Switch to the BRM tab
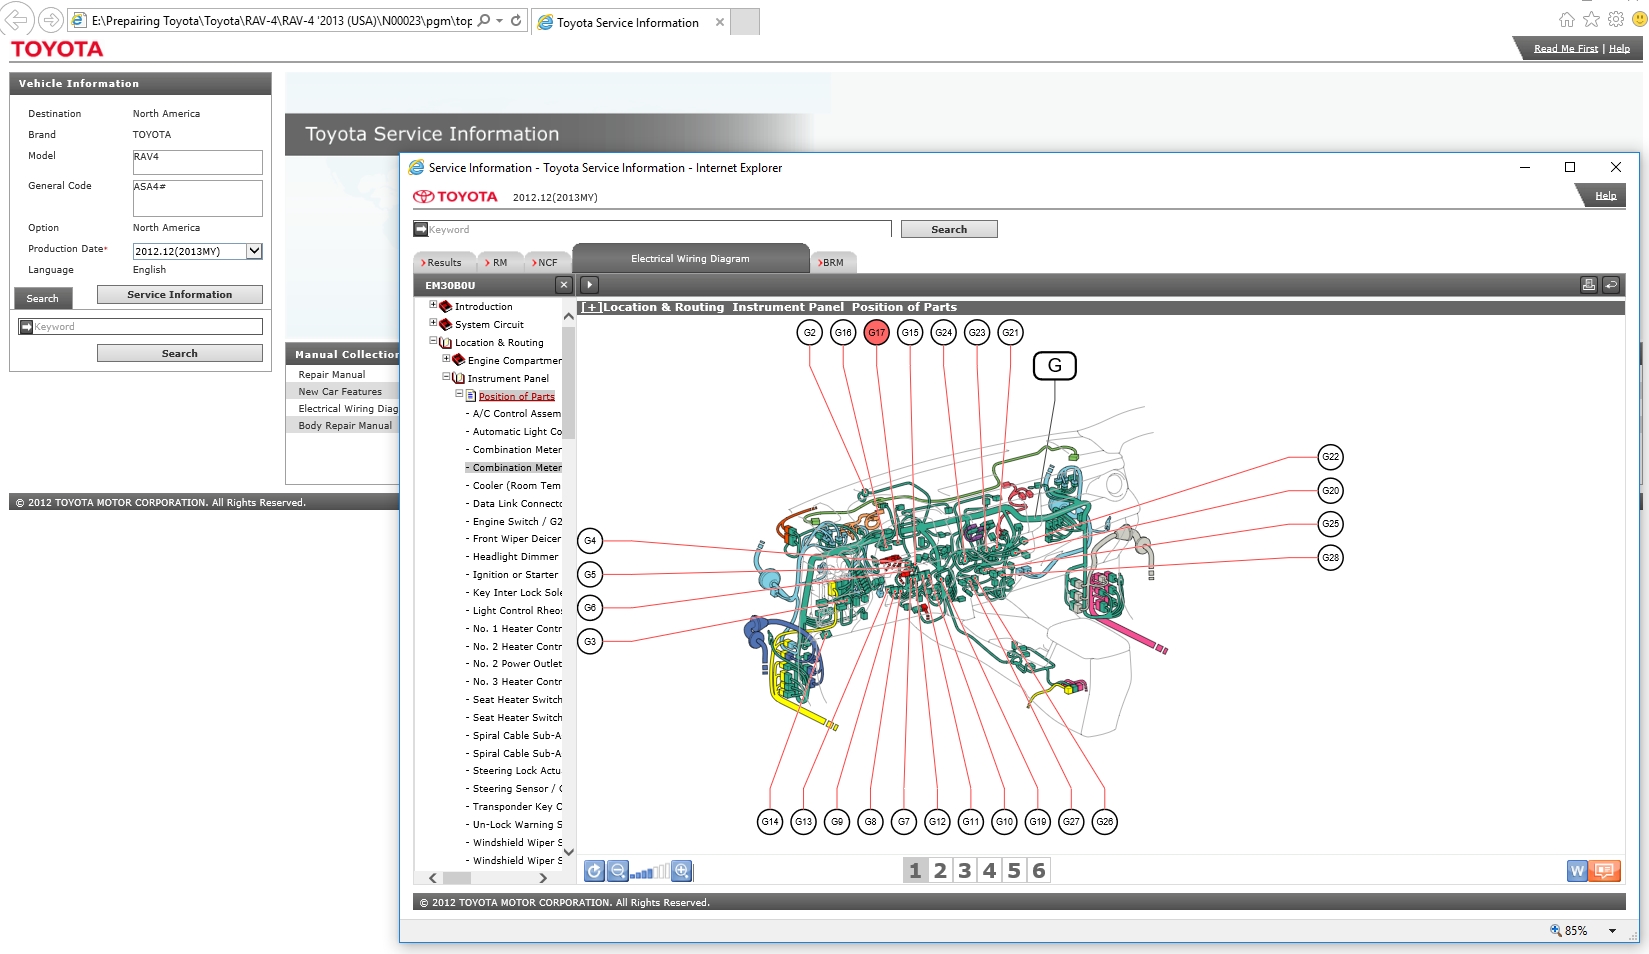The height and width of the screenshot is (954, 1649). tap(832, 263)
